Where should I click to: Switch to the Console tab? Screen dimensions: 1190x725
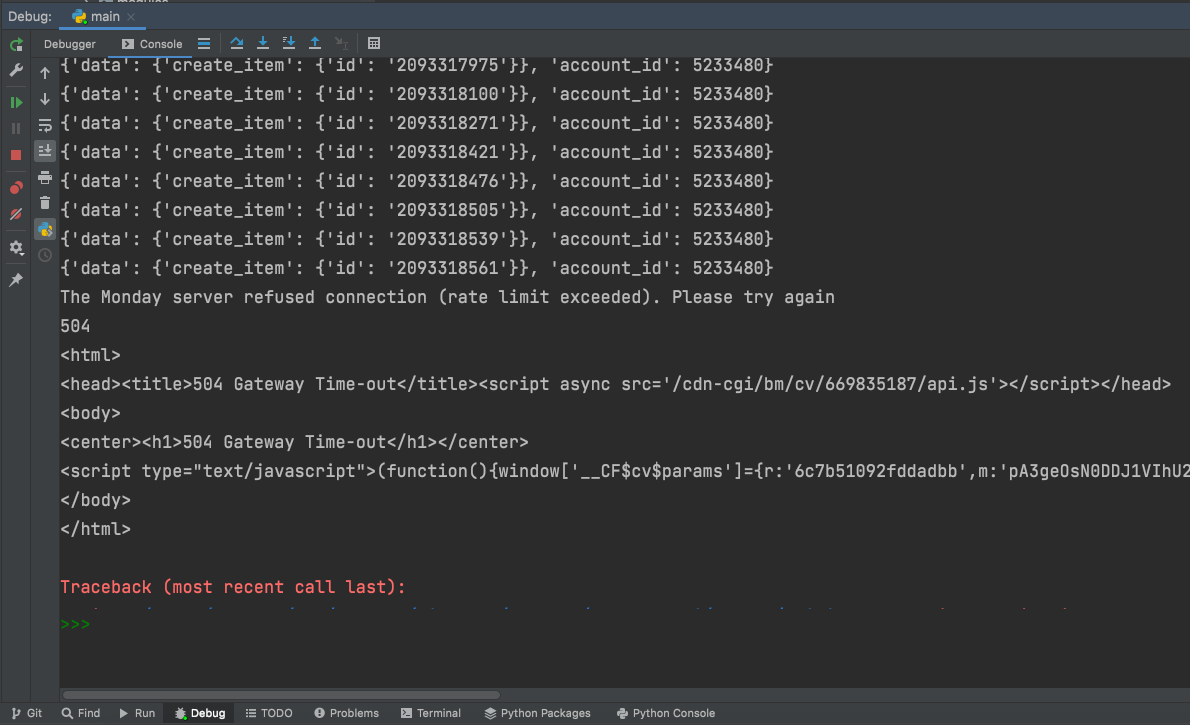point(152,44)
